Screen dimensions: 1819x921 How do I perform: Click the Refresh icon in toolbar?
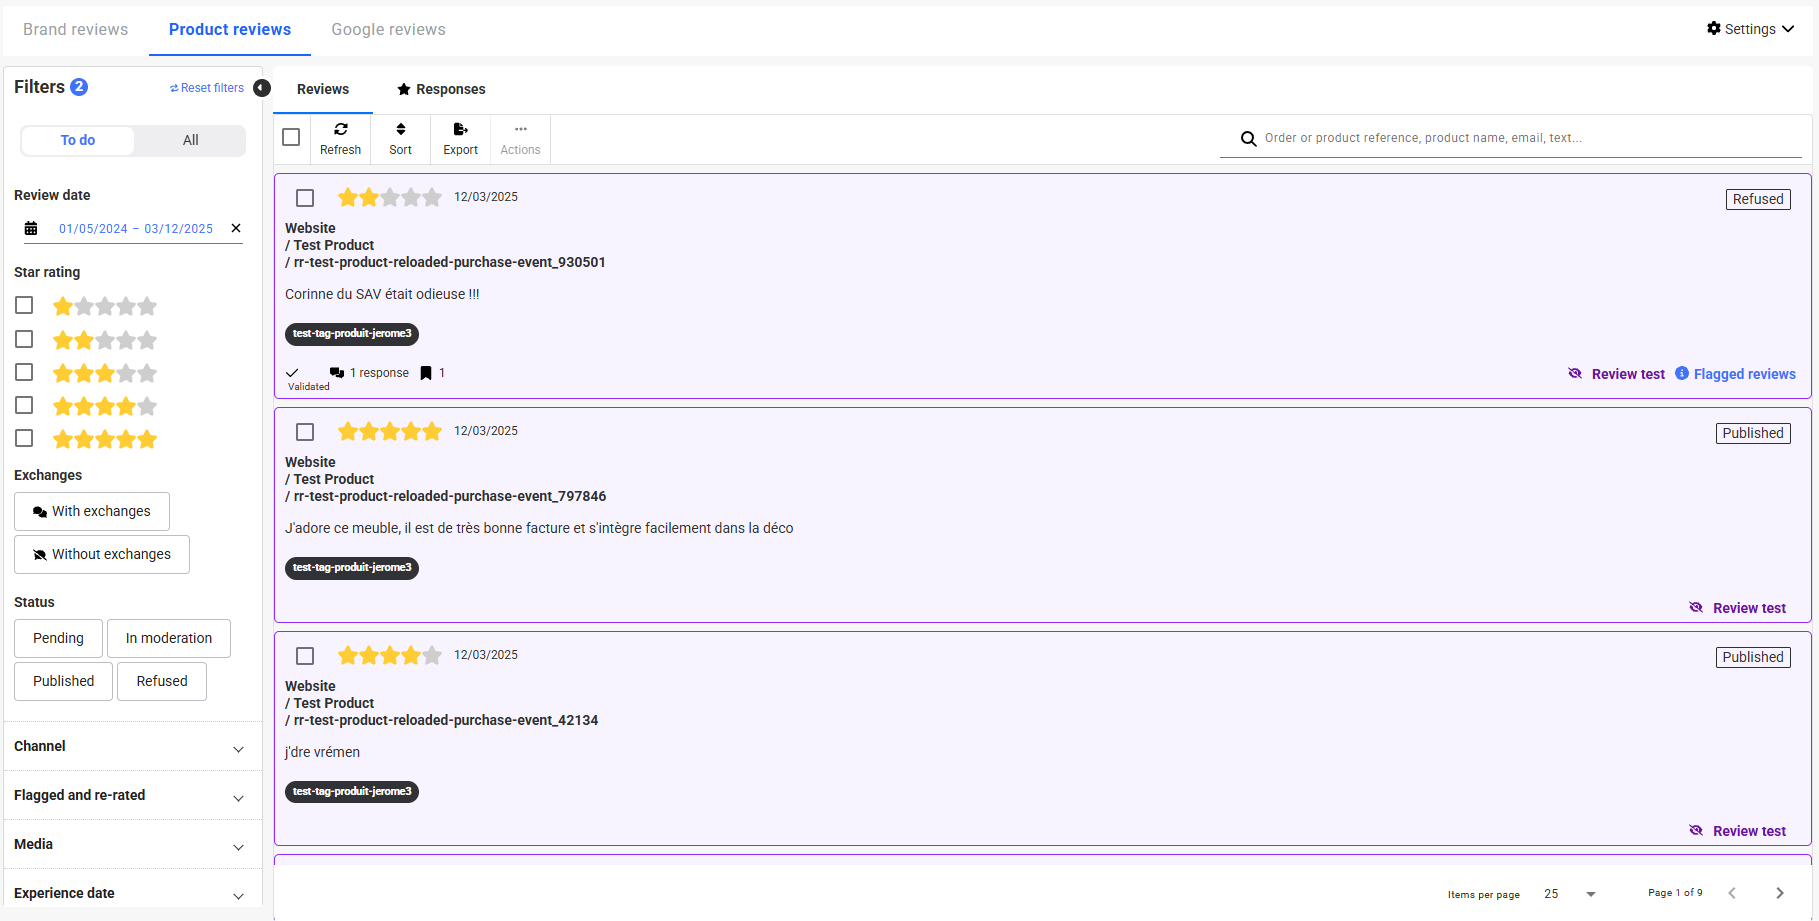340,130
